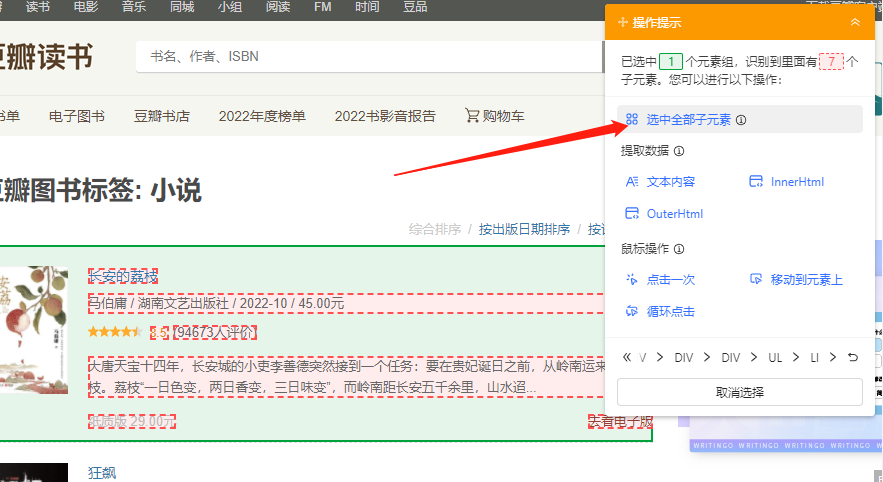Open 电子图书 nav link
883x482 pixels.
pos(77,116)
